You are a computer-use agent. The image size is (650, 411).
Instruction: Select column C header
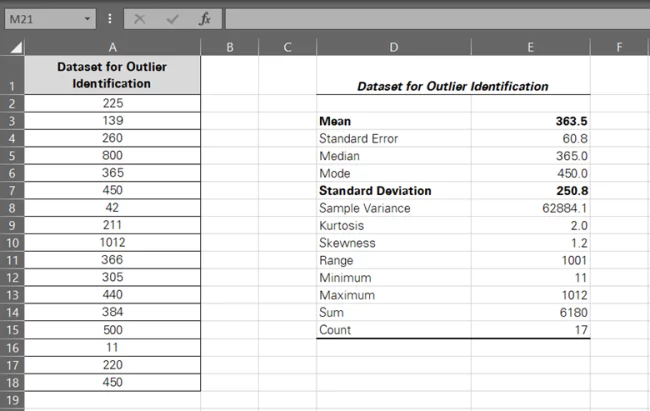(287, 47)
